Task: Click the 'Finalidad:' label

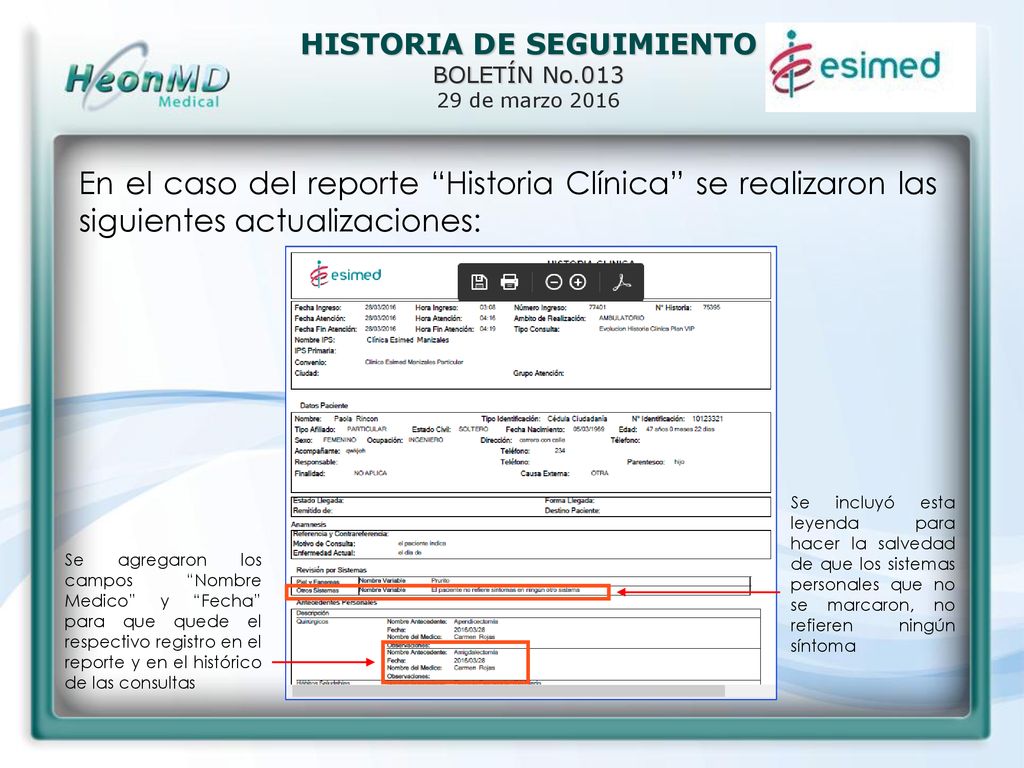Action: click(x=310, y=473)
